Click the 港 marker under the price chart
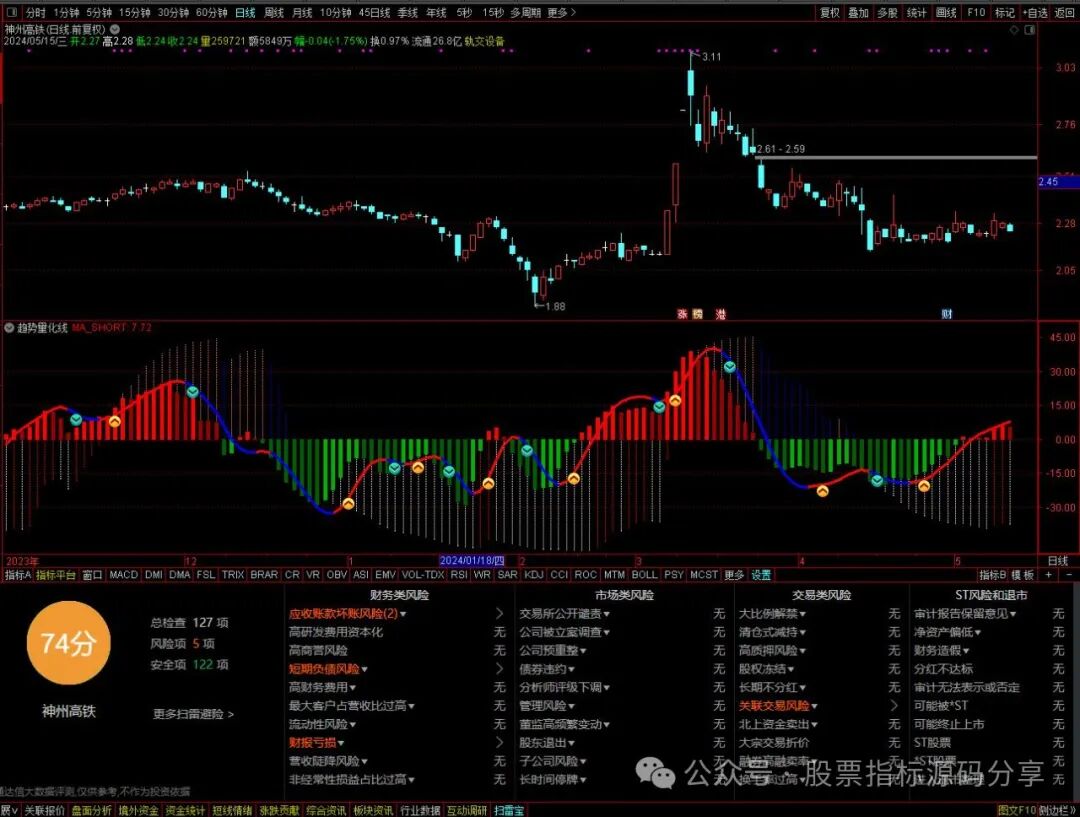The image size is (1080, 817). click(720, 314)
